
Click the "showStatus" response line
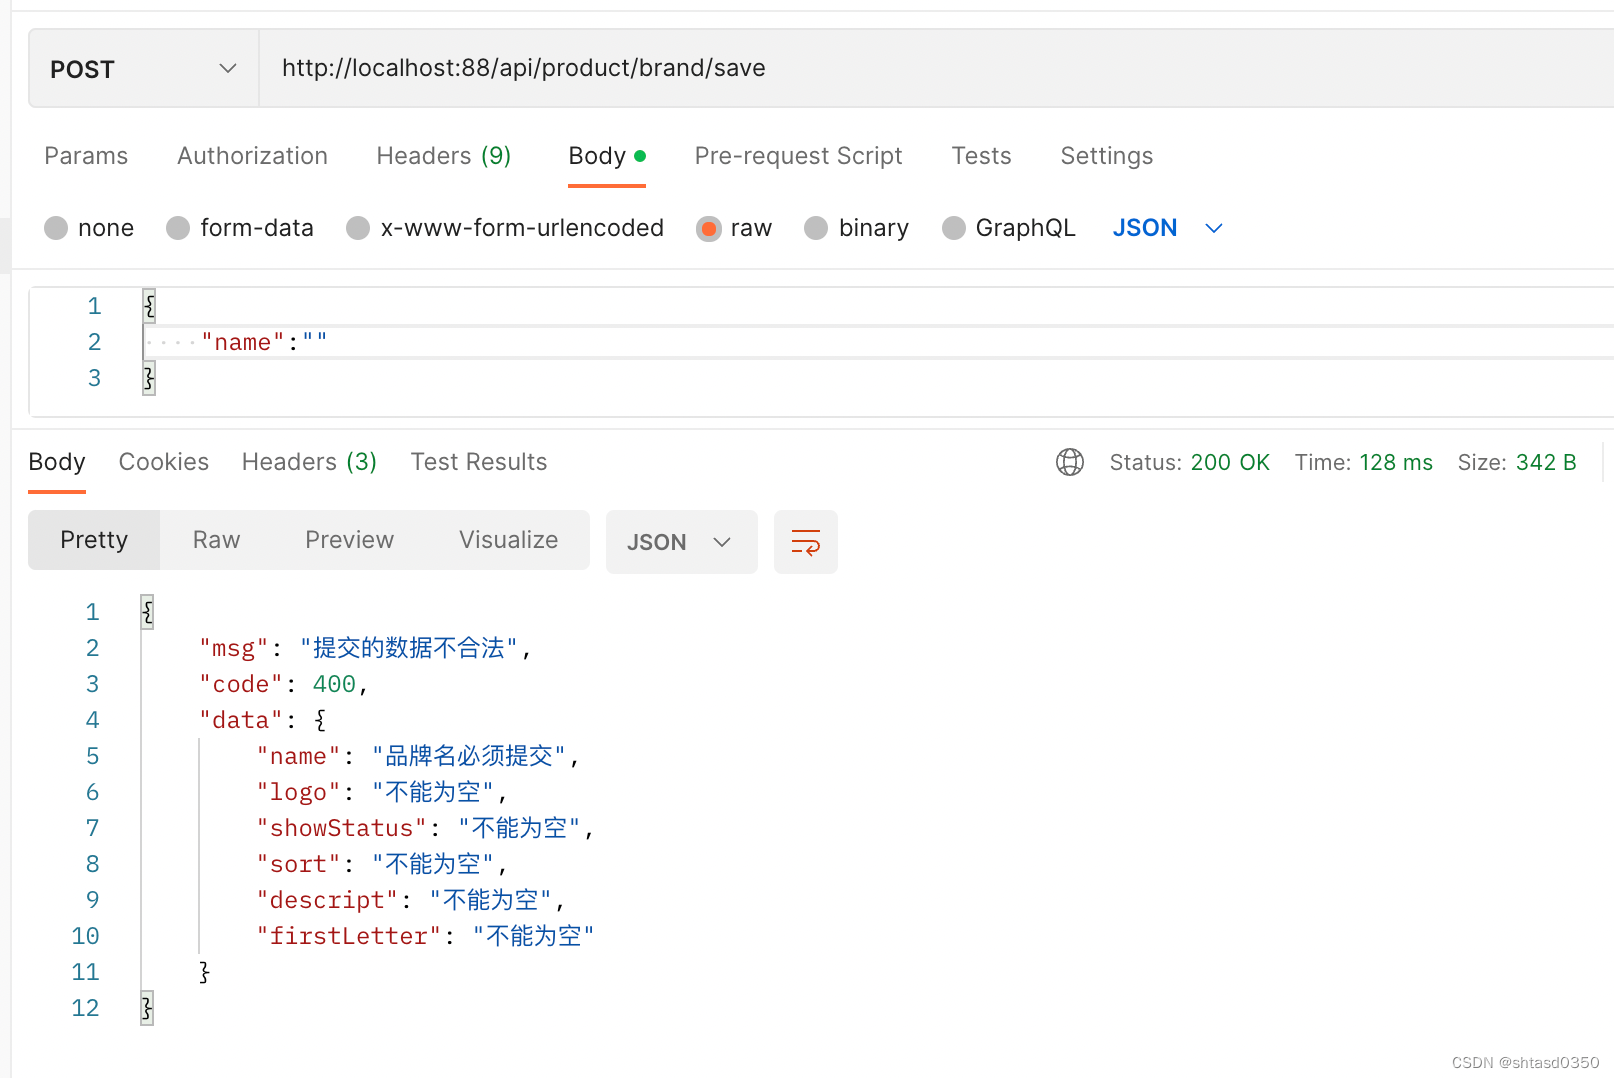(x=425, y=828)
